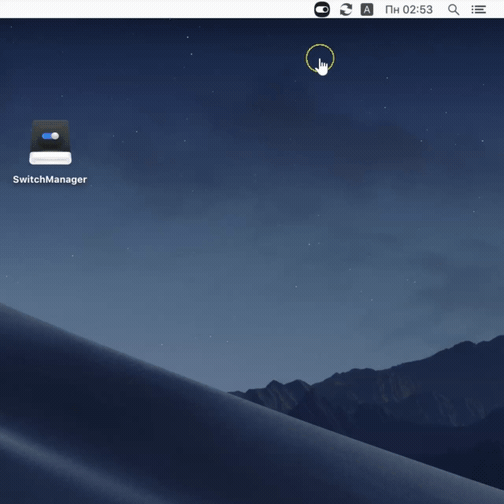Click empty desktop below SwitchManager label
The image size is (504, 504).
point(50,233)
